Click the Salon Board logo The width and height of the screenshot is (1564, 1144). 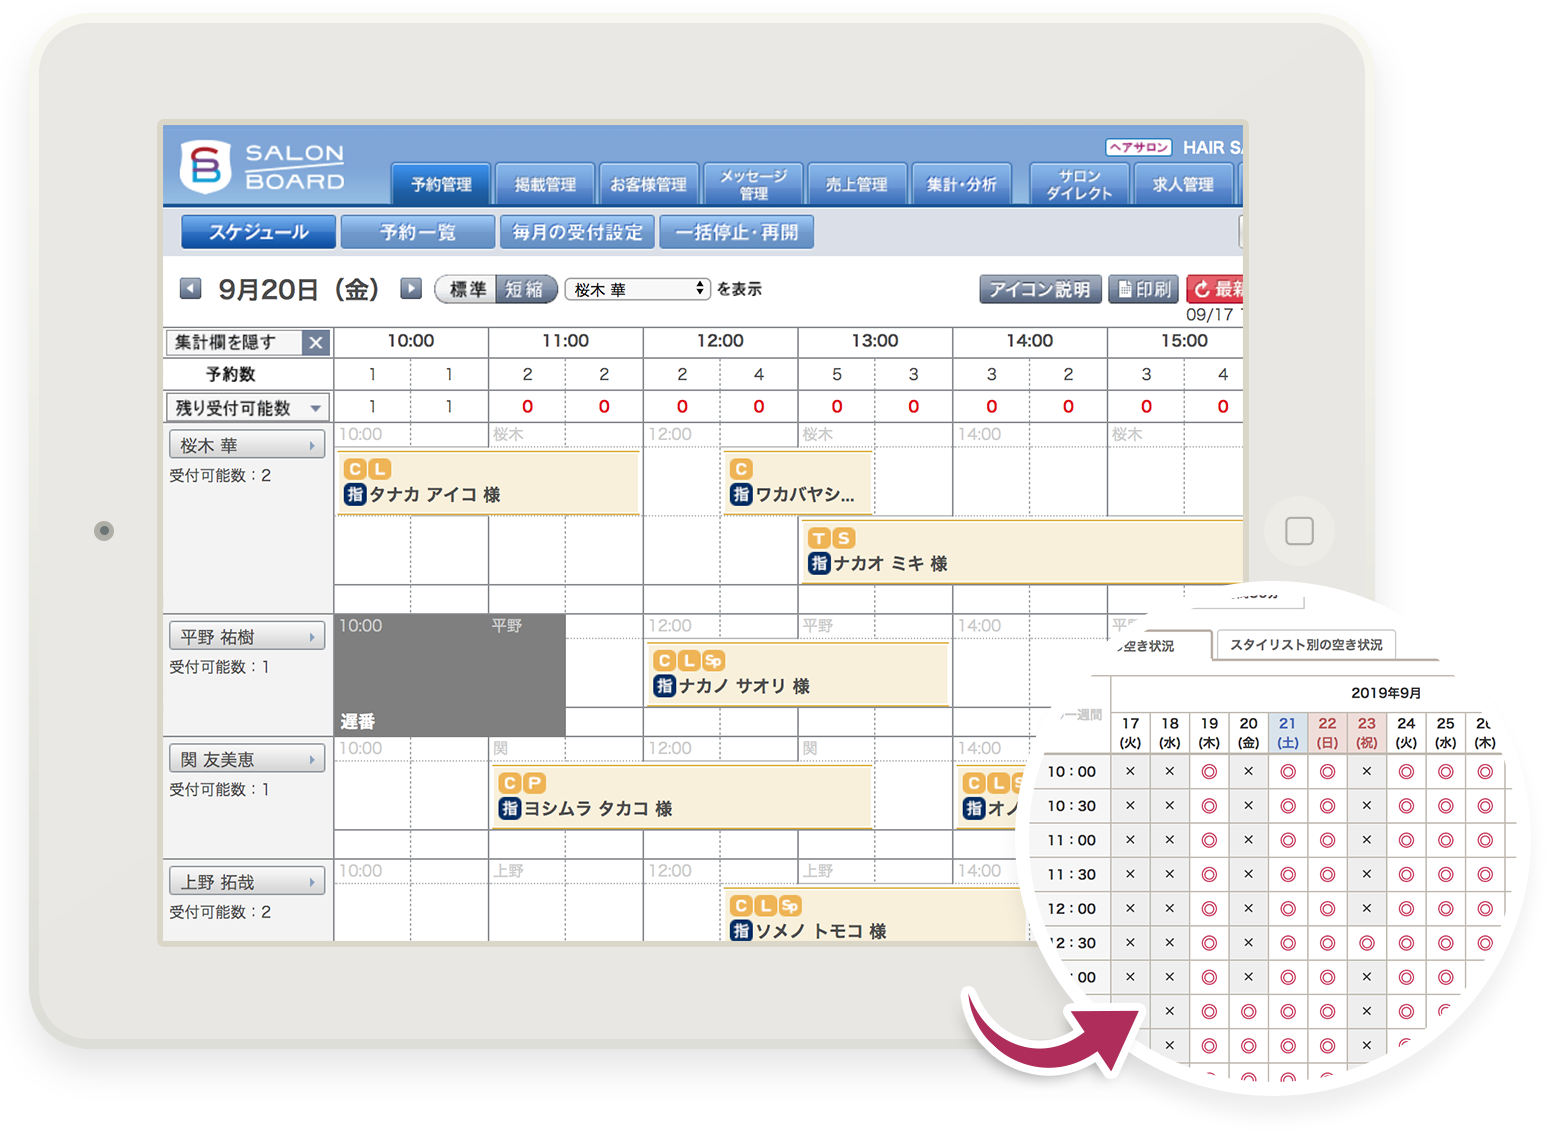[262, 167]
